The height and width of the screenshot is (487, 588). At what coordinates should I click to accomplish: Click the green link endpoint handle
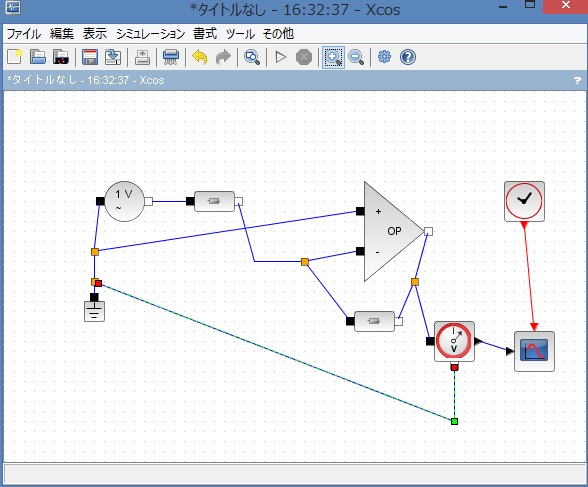tap(454, 421)
